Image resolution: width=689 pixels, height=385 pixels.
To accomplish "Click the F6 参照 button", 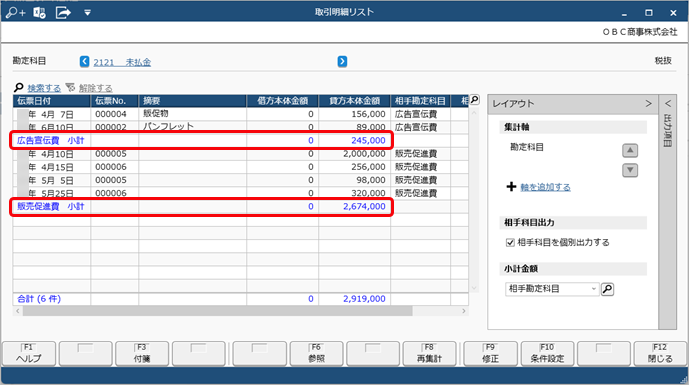I will tap(316, 354).
